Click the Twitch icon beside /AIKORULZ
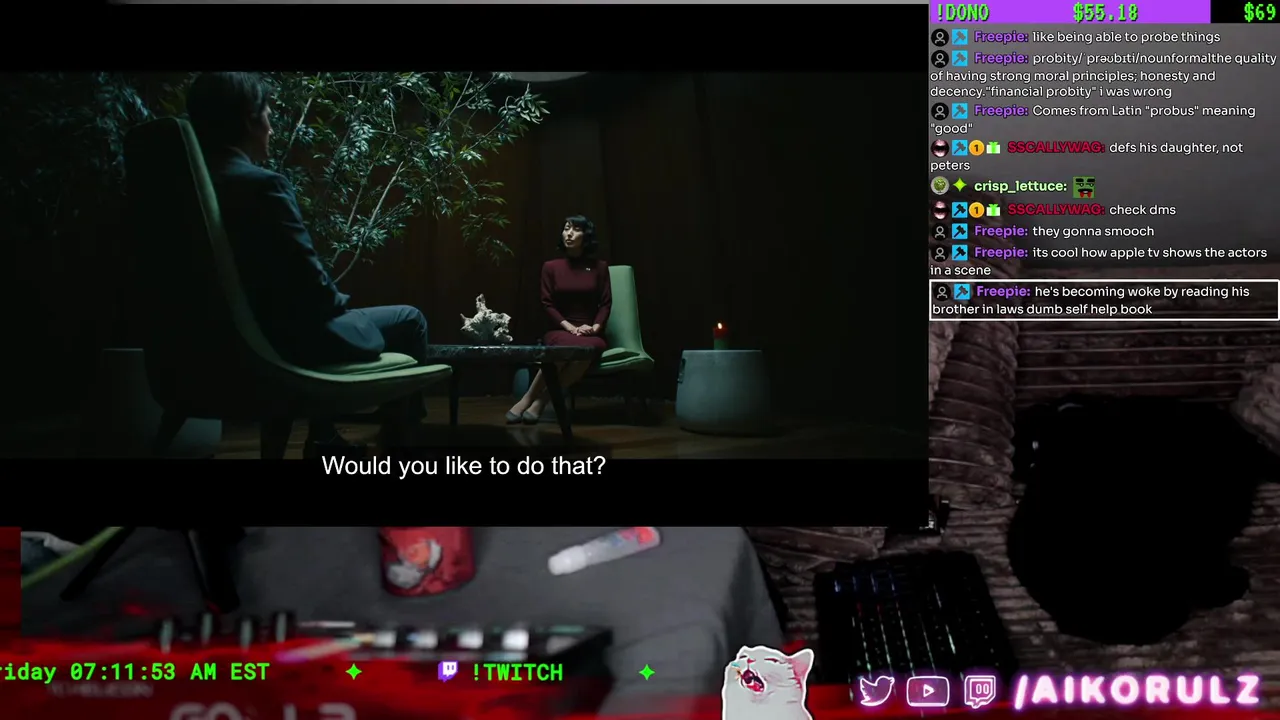 coord(980,691)
